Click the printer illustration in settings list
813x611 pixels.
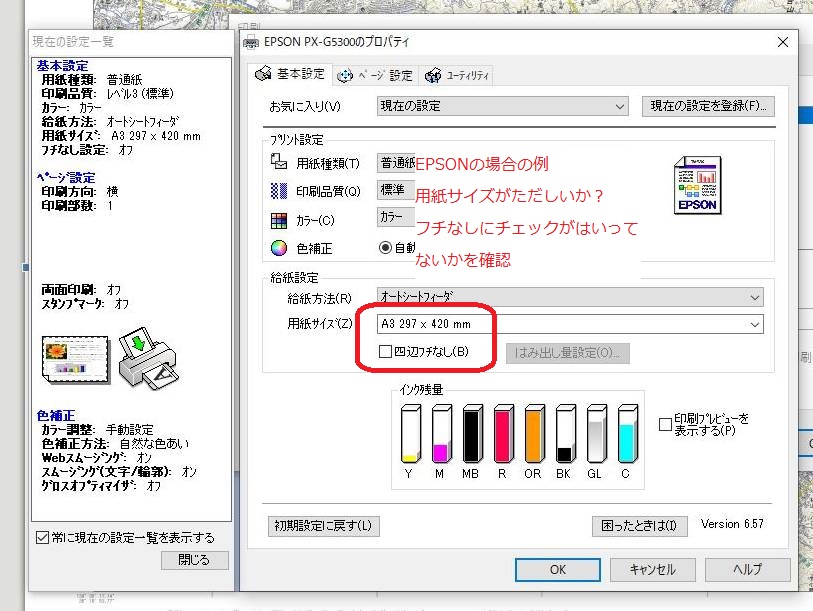coord(143,357)
